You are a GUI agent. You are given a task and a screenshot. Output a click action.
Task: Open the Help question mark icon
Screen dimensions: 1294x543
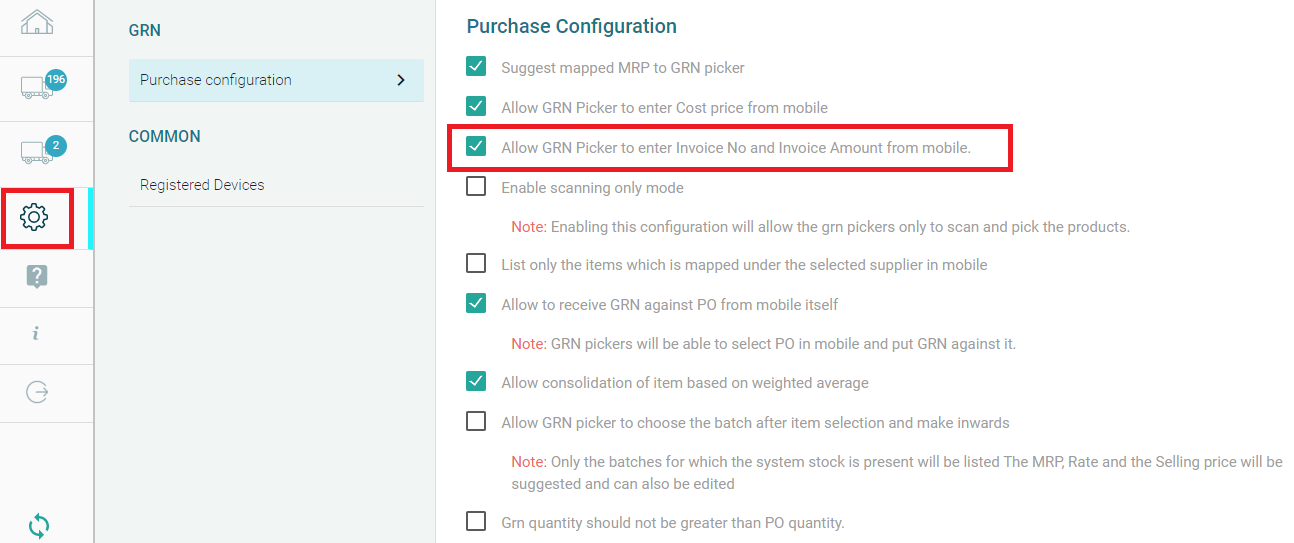[37, 277]
